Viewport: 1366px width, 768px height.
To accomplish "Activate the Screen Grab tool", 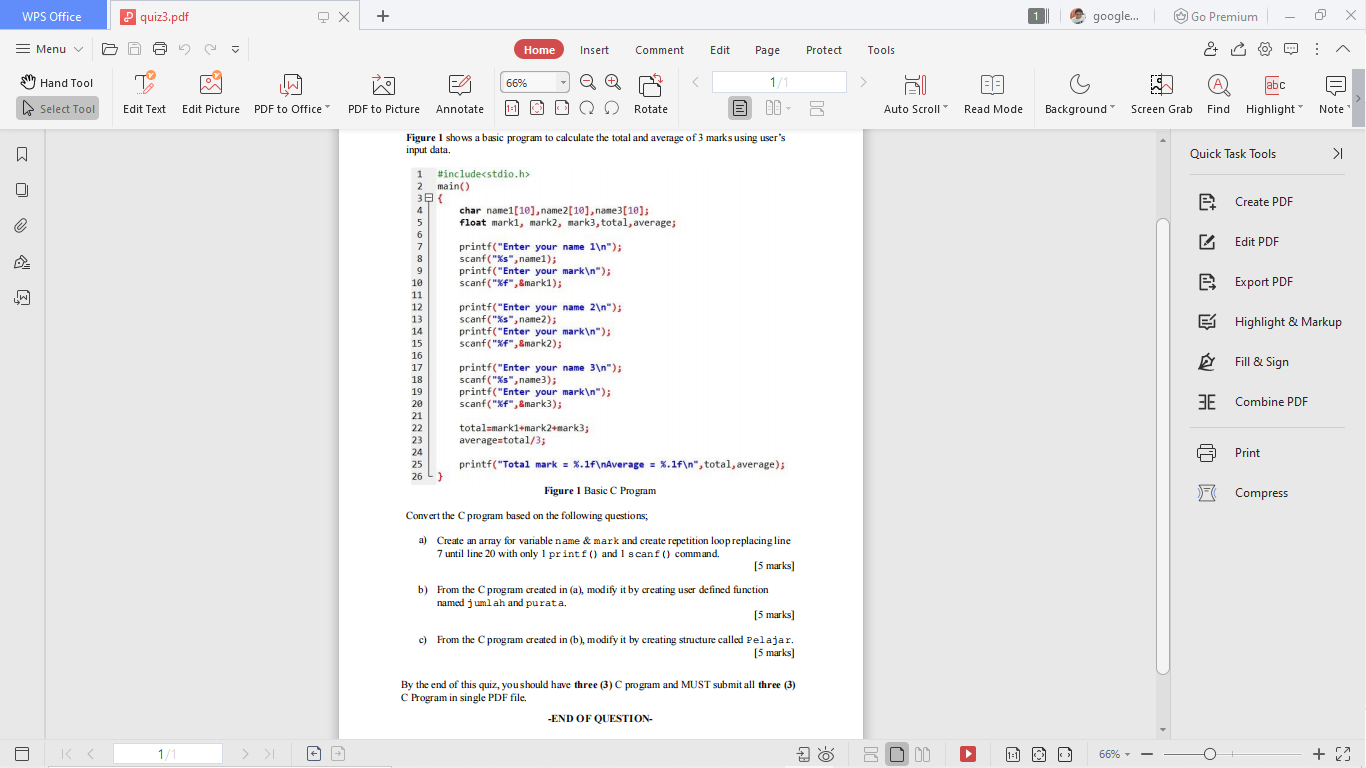I will (1161, 95).
